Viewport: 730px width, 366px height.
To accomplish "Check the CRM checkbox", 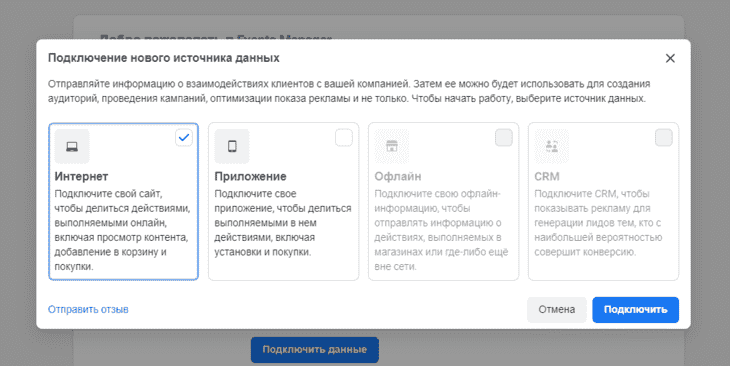I will 664,138.
